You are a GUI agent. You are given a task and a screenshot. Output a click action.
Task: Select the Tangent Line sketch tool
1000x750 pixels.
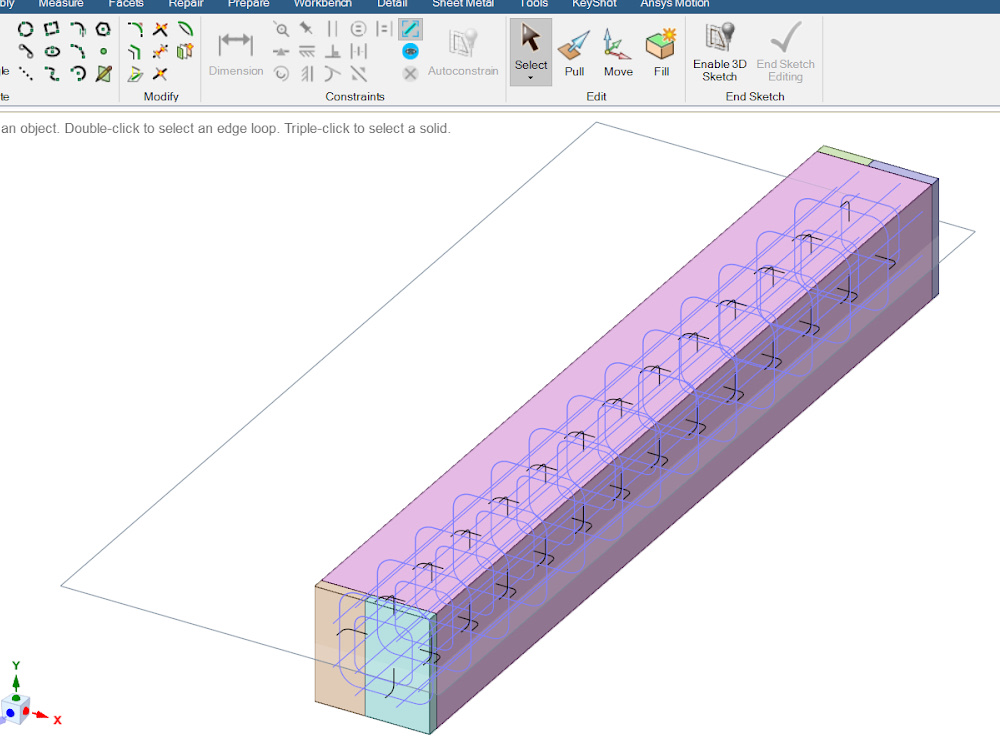pyautogui.click(x=26, y=52)
